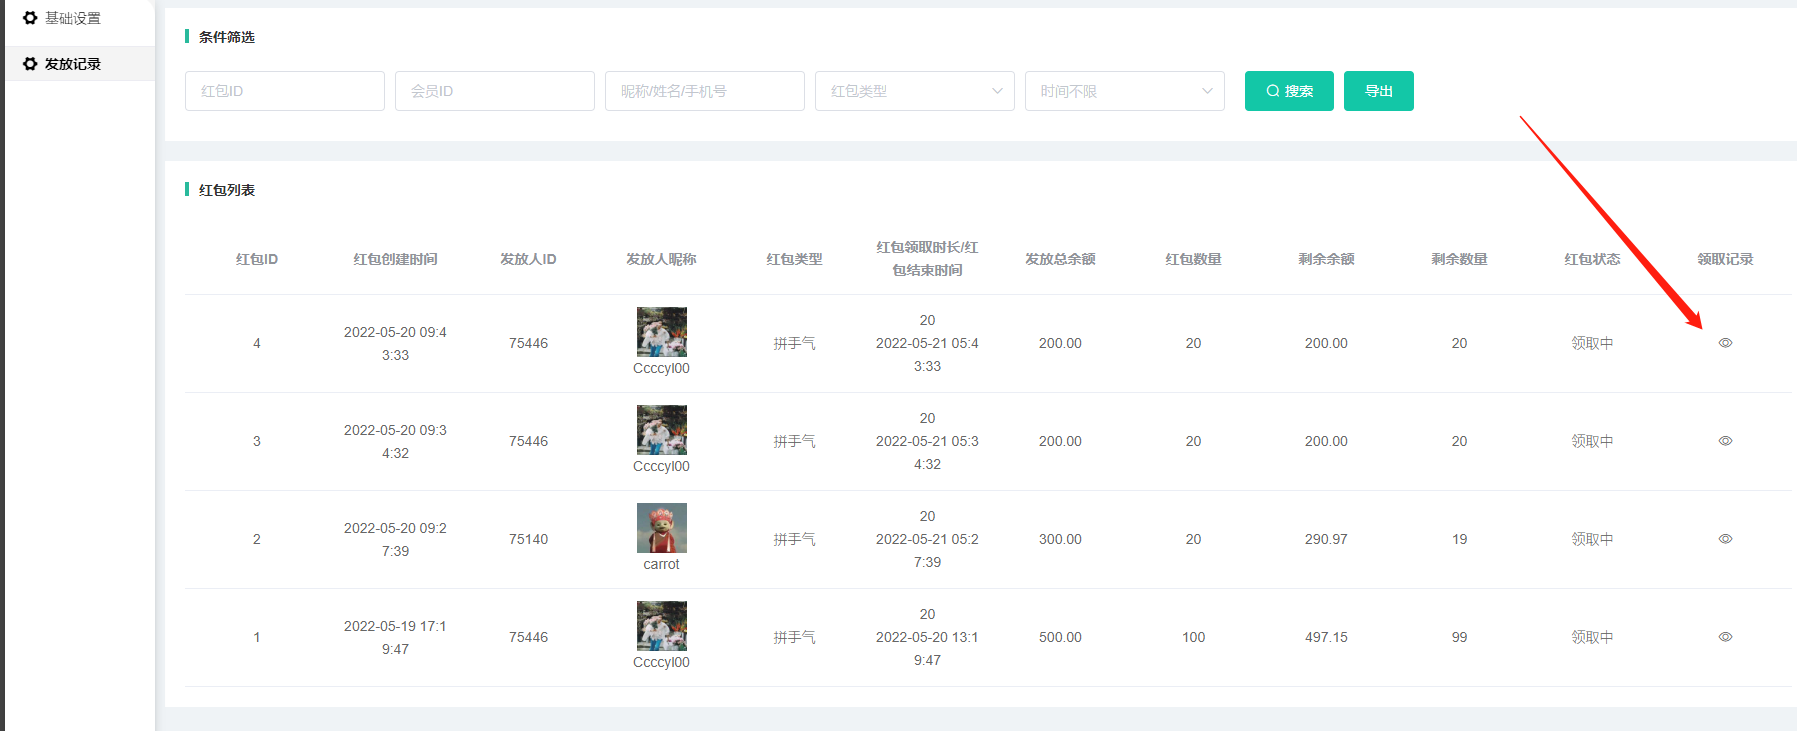Click the 昵称/姓名/手机号 search field
1797x731 pixels.
[x=704, y=91]
